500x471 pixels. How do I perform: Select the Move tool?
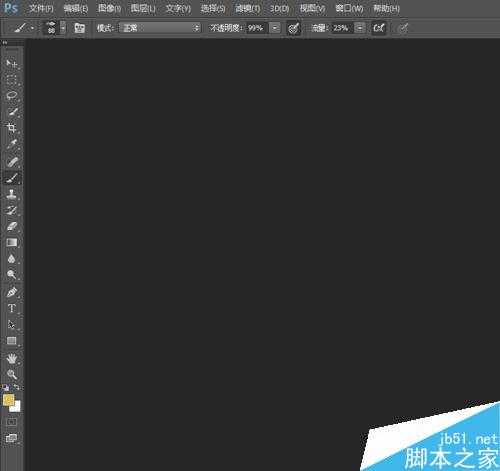(x=11, y=63)
